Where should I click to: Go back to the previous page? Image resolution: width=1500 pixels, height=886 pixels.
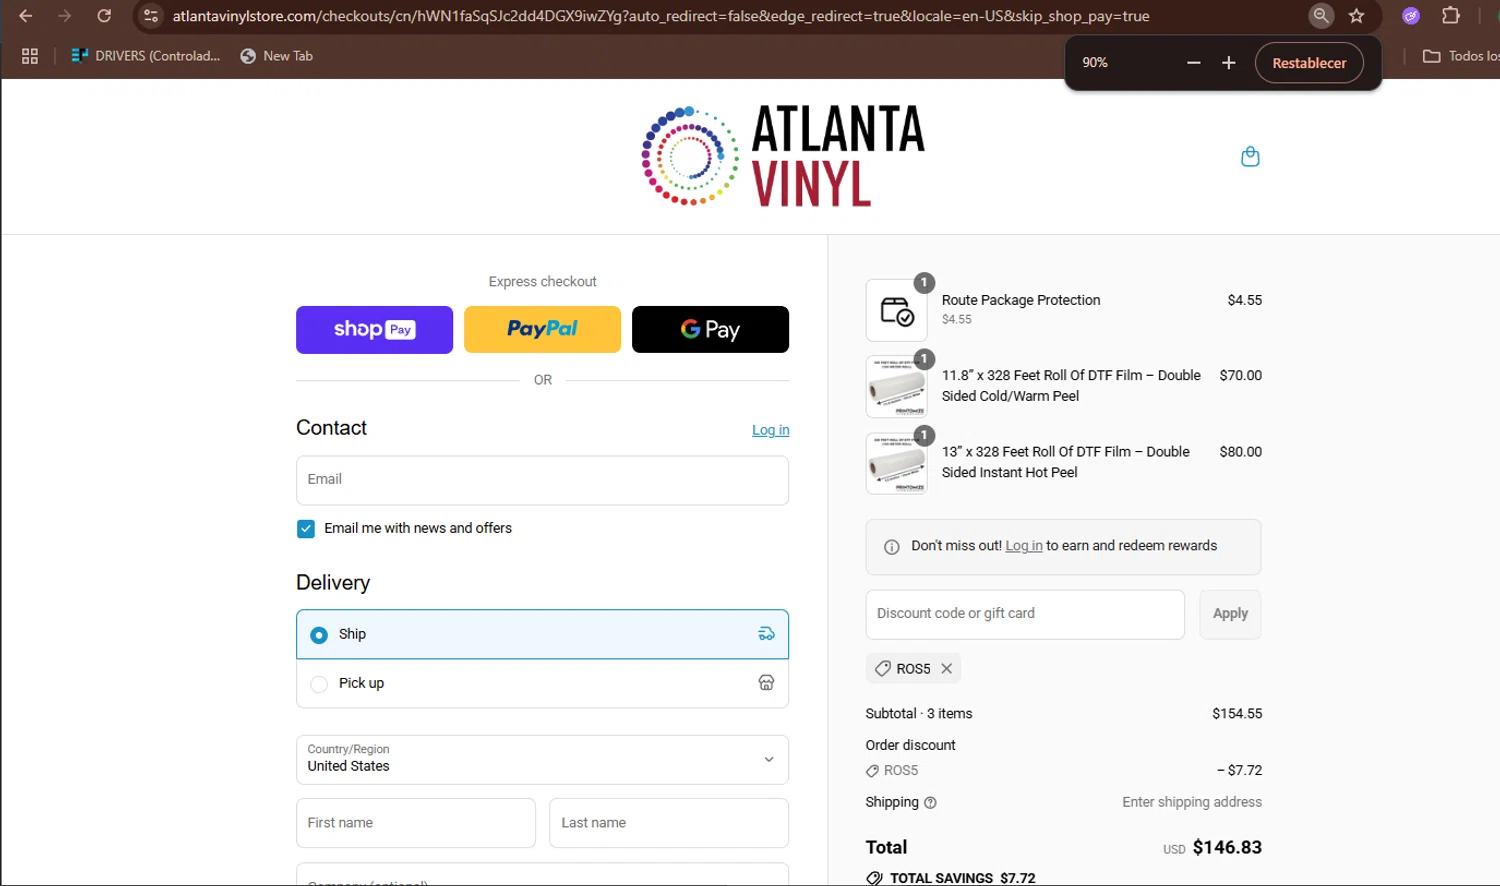click(26, 16)
